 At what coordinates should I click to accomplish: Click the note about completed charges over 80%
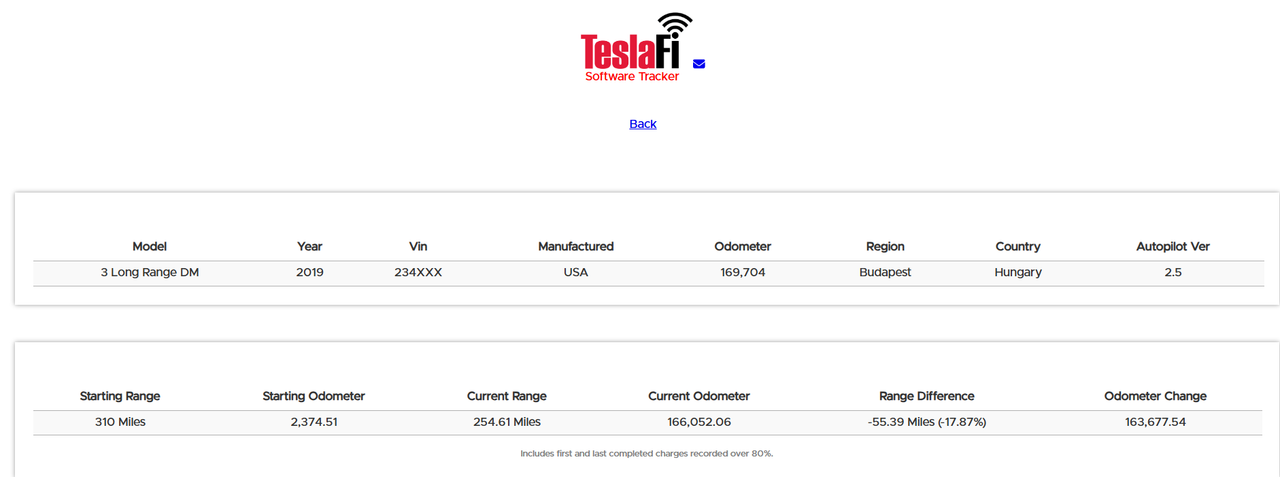(646, 454)
